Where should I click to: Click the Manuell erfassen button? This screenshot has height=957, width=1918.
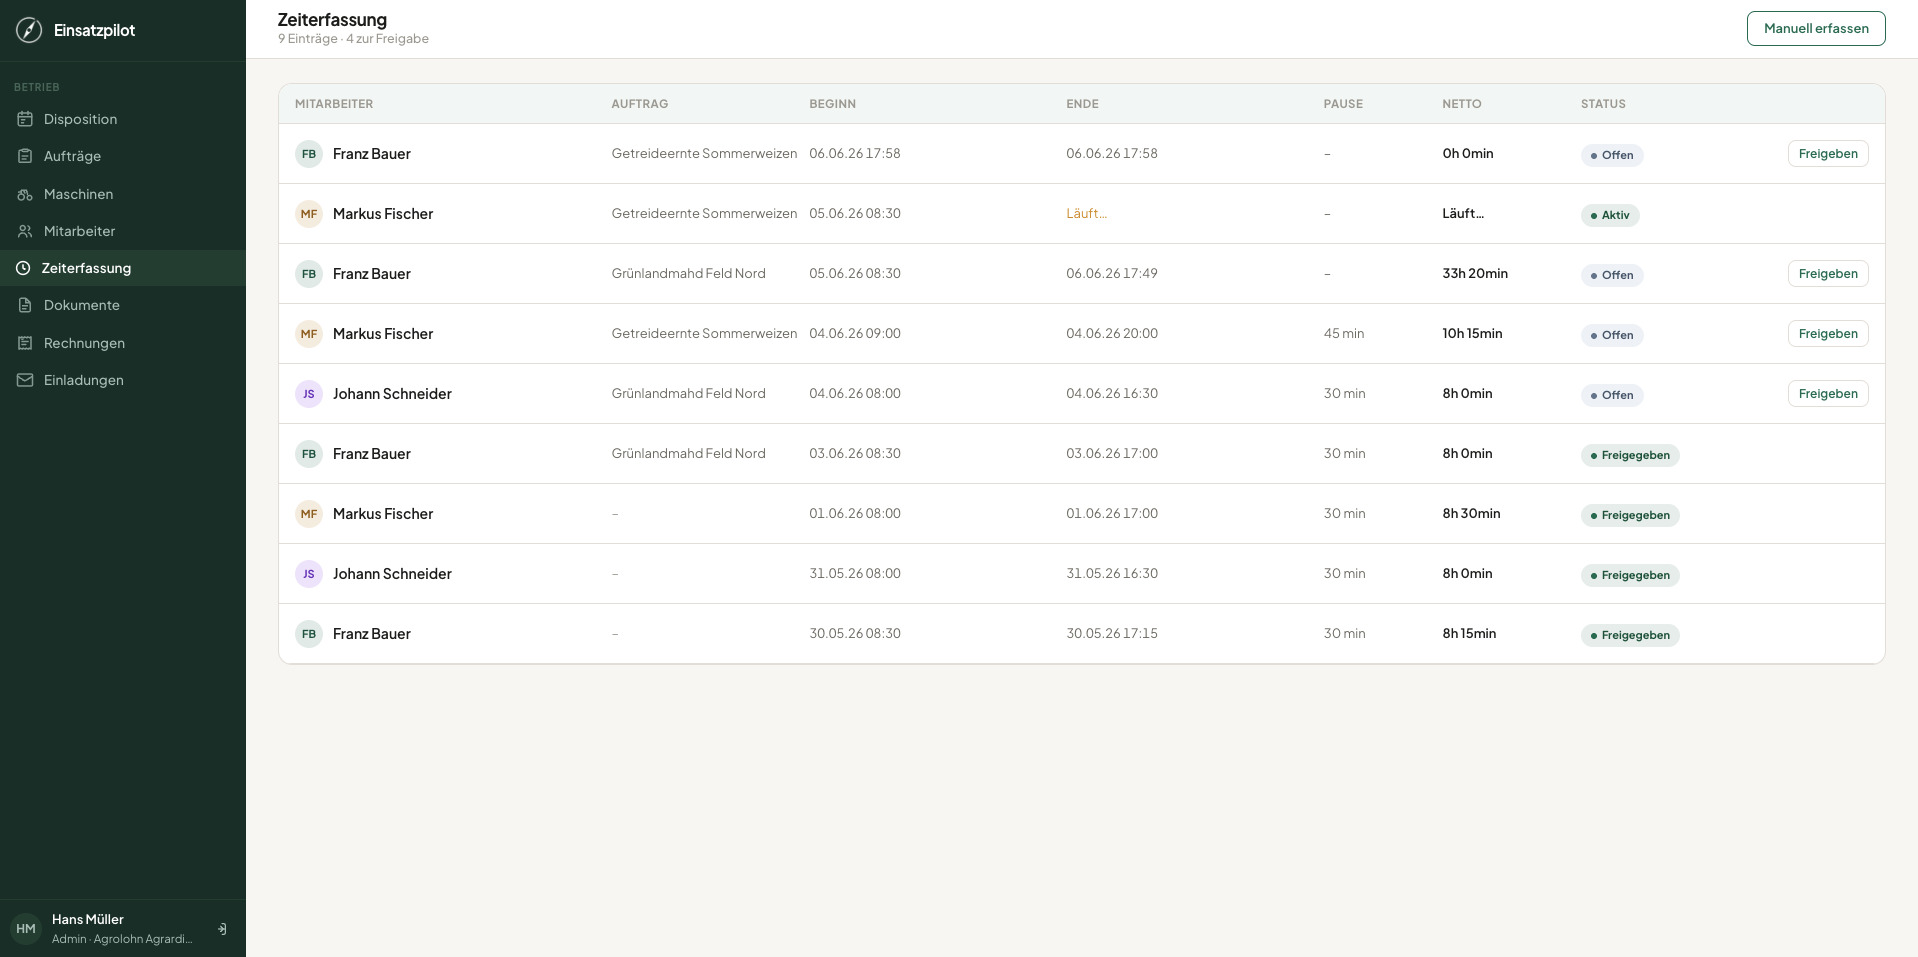[x=1816, y=29]
